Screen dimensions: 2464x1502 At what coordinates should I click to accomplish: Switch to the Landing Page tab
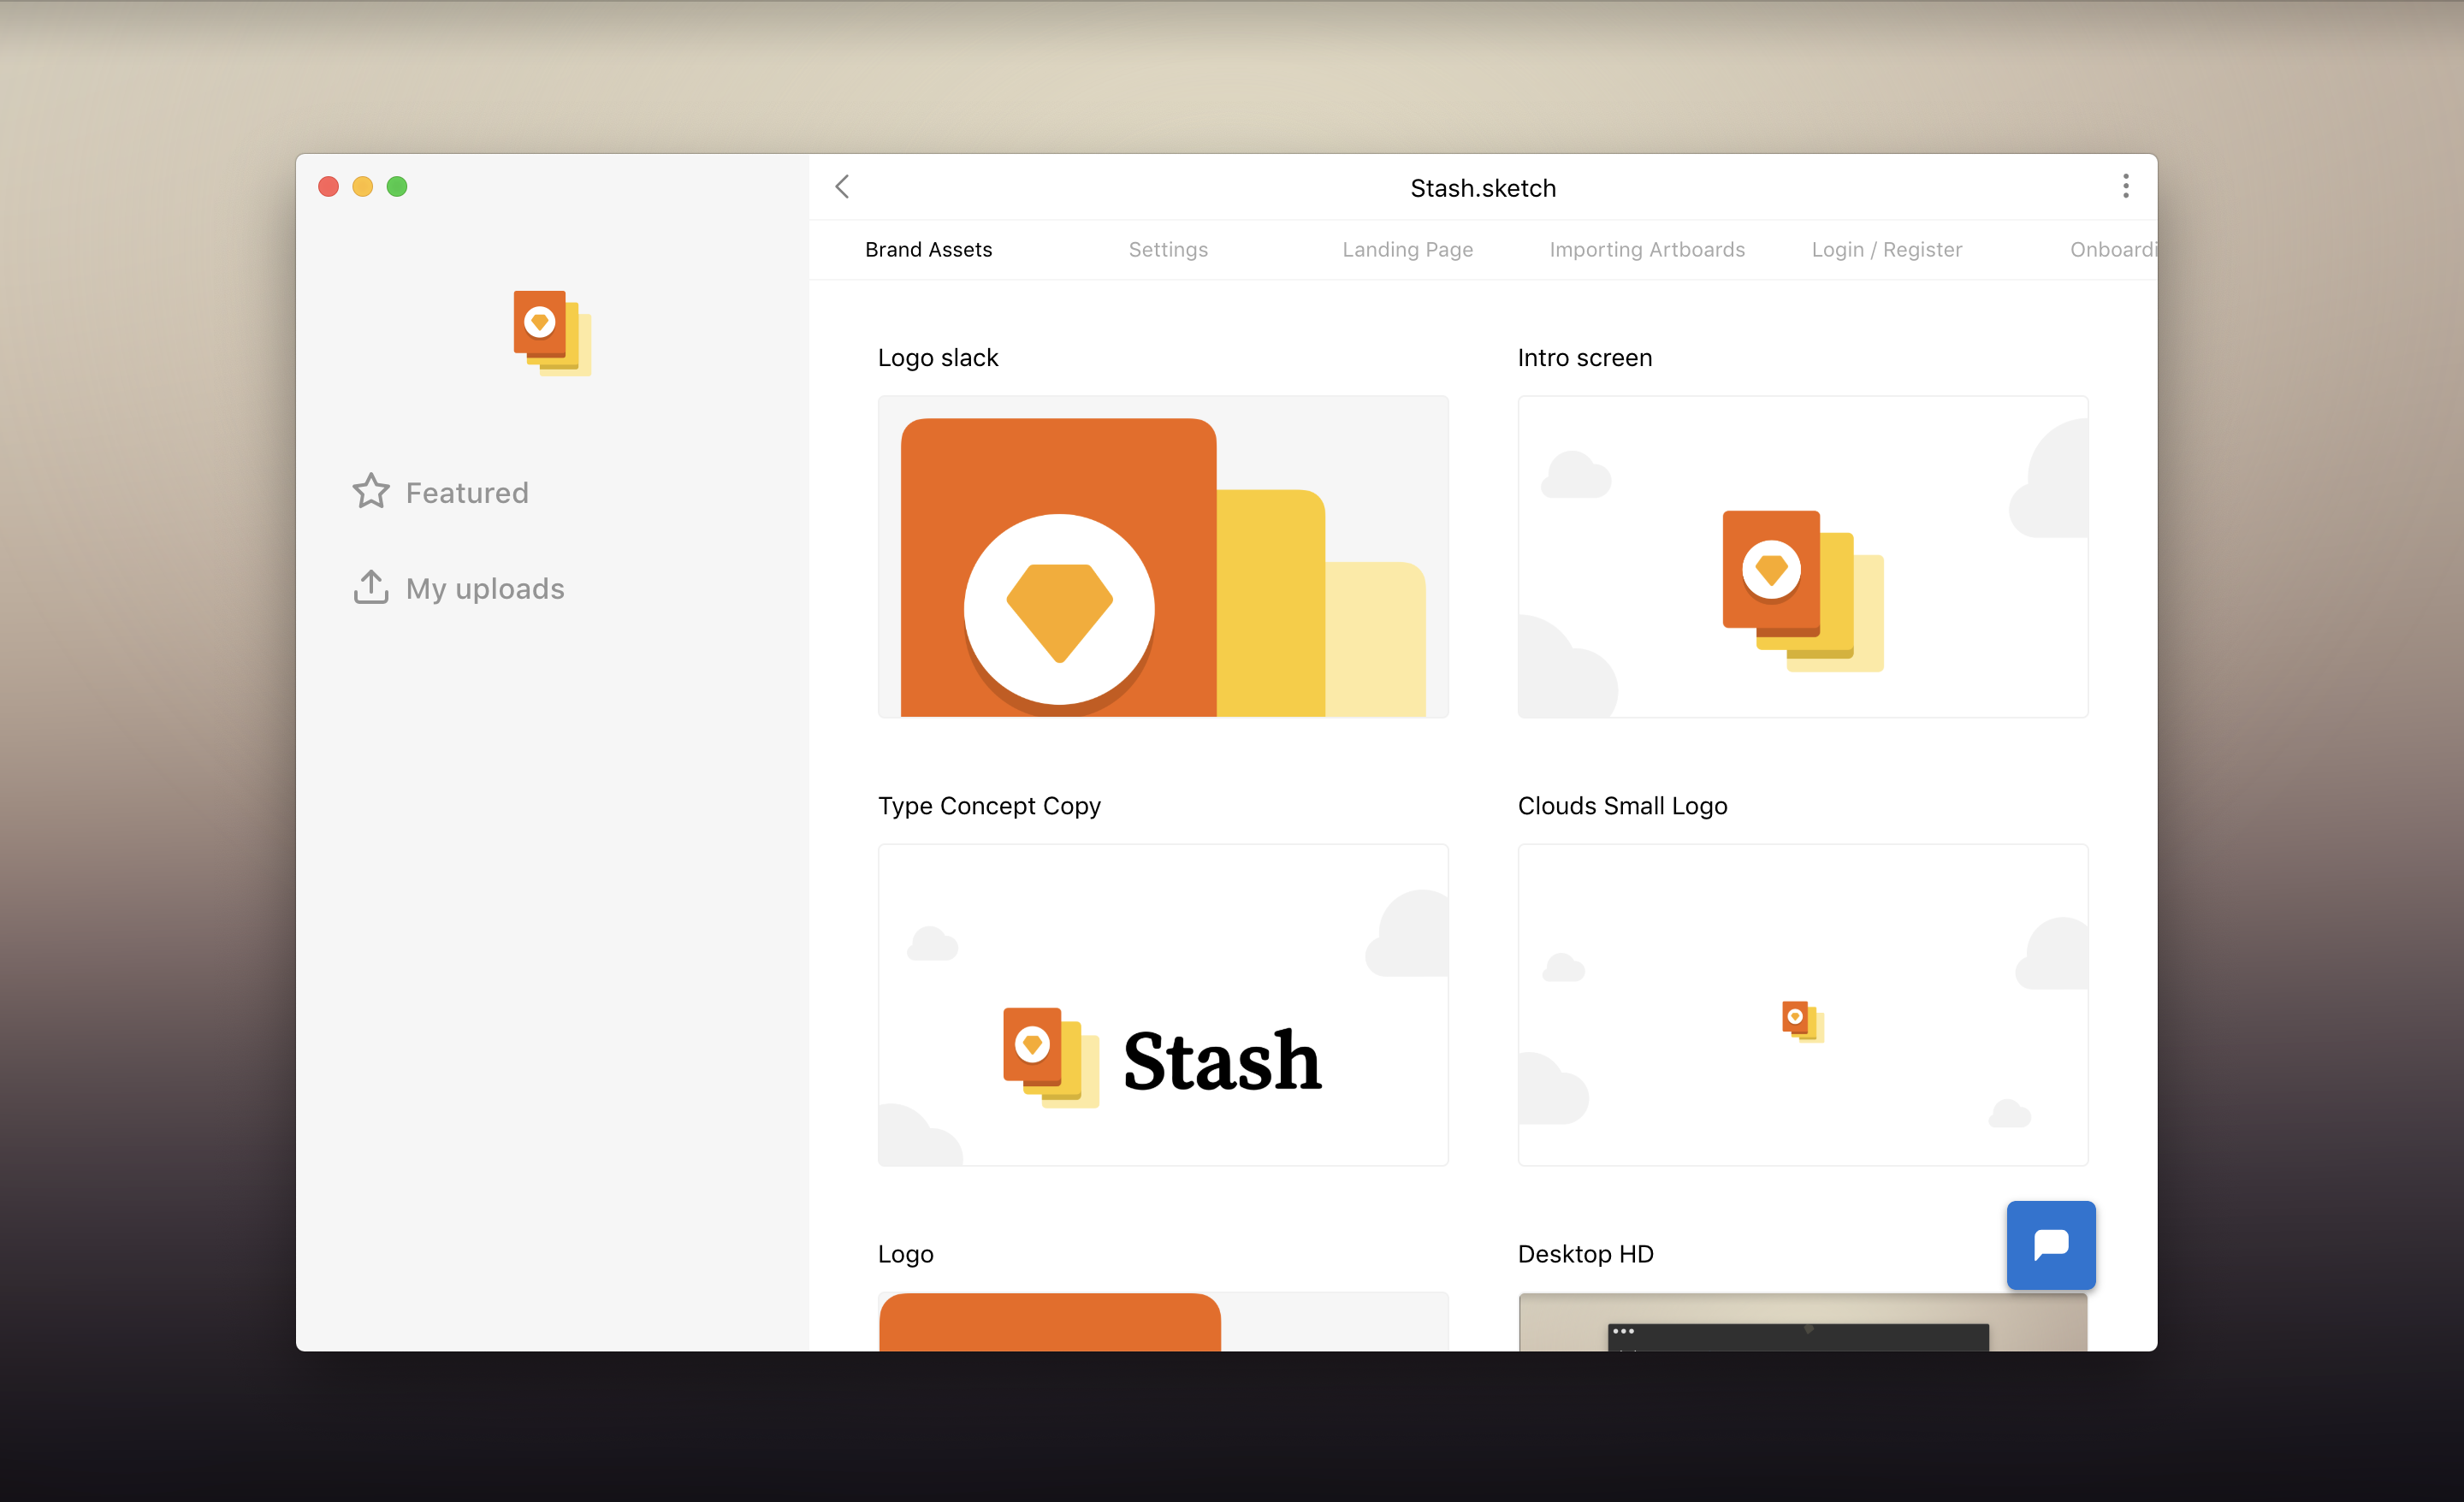tap(1407, 250)
